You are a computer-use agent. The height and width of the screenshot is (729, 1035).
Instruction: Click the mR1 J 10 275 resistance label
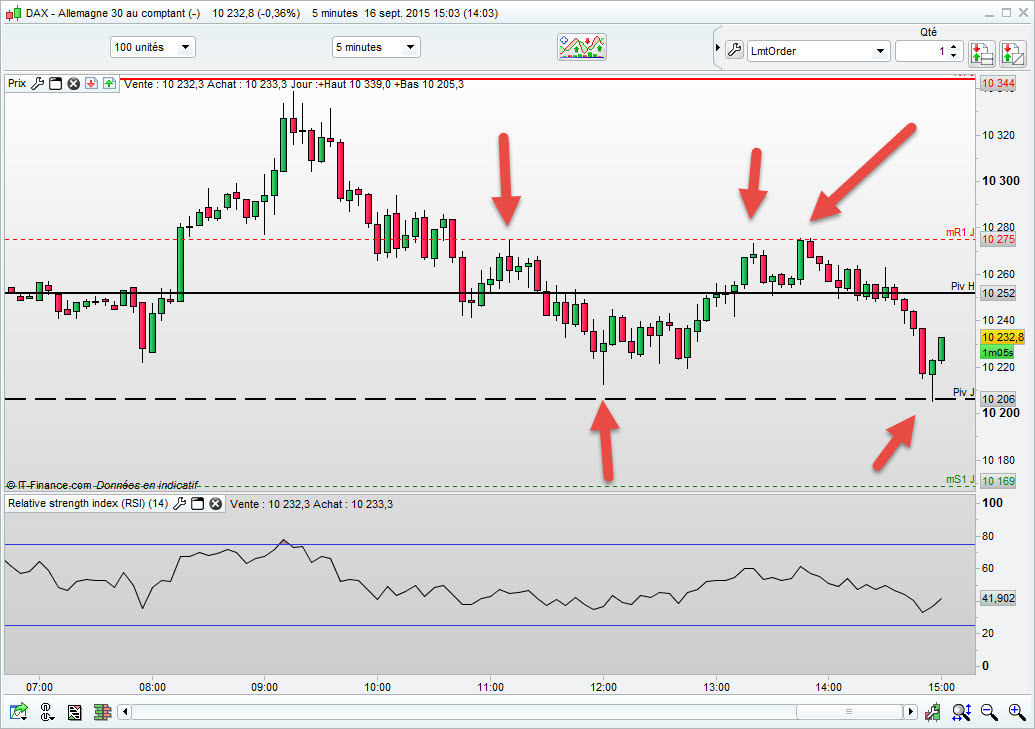pyautogui.click(x=998, y=239)
